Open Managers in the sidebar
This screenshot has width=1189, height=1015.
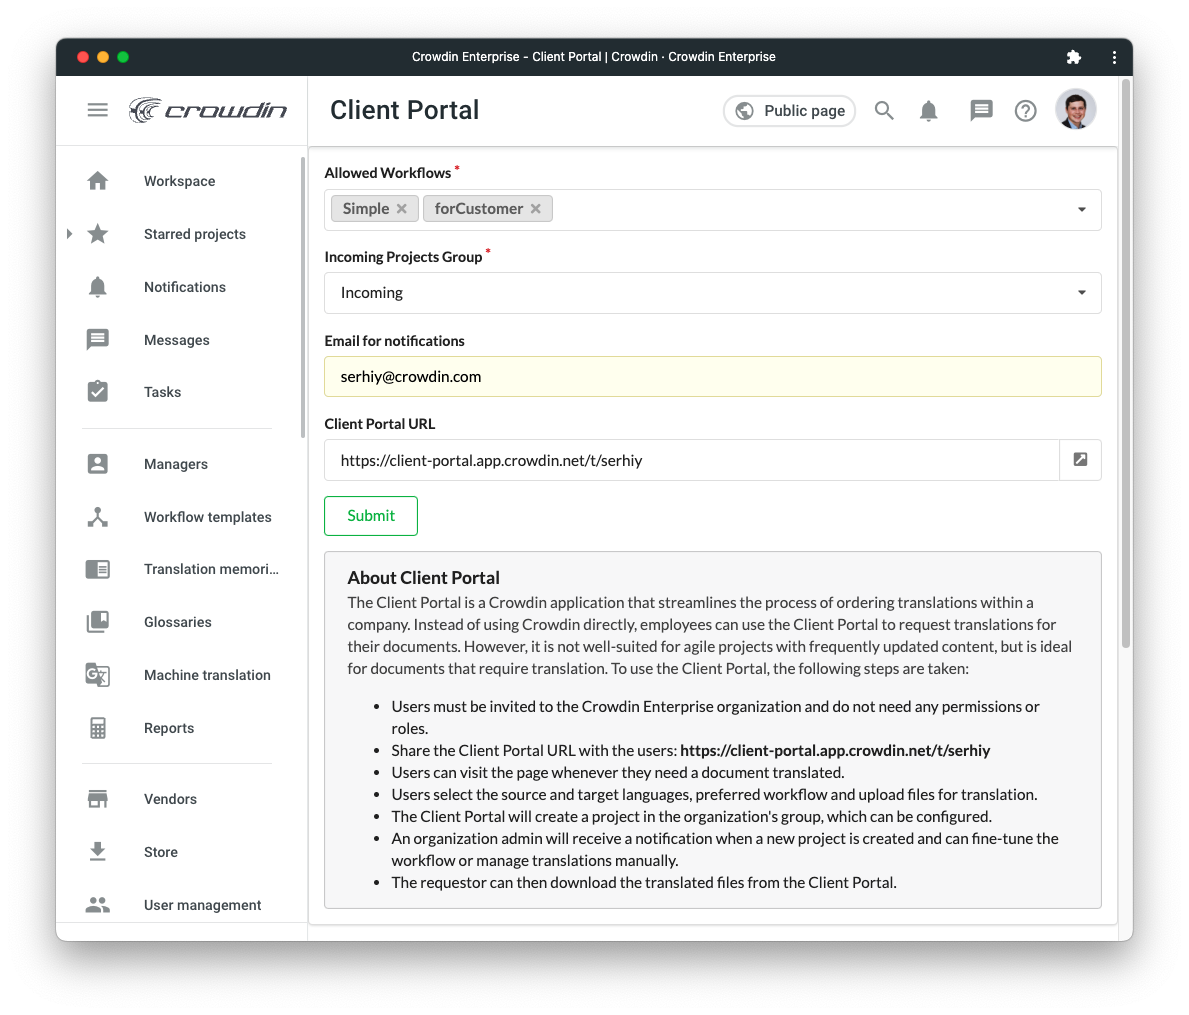(176, 464)
